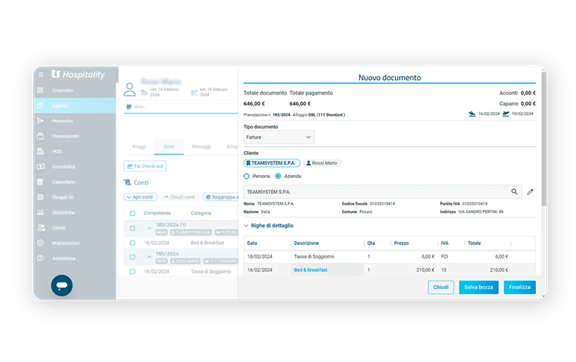
Task: Open the Preventivi paper-plane icon
Action: click(x=40, y=121)
